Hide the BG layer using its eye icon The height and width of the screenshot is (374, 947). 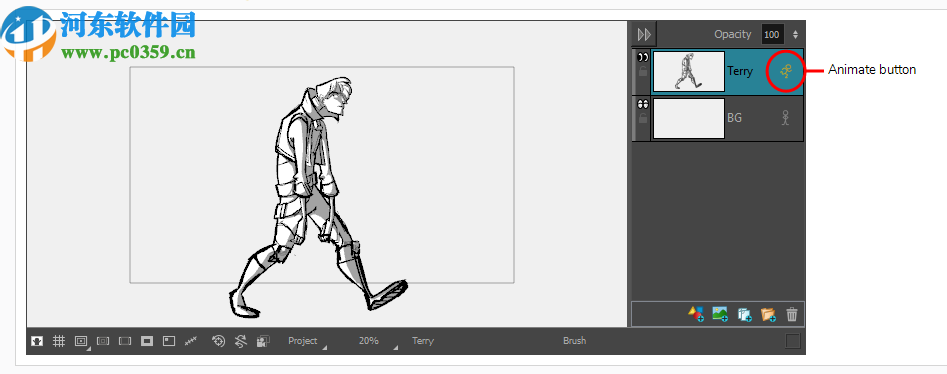pos(643,104)
